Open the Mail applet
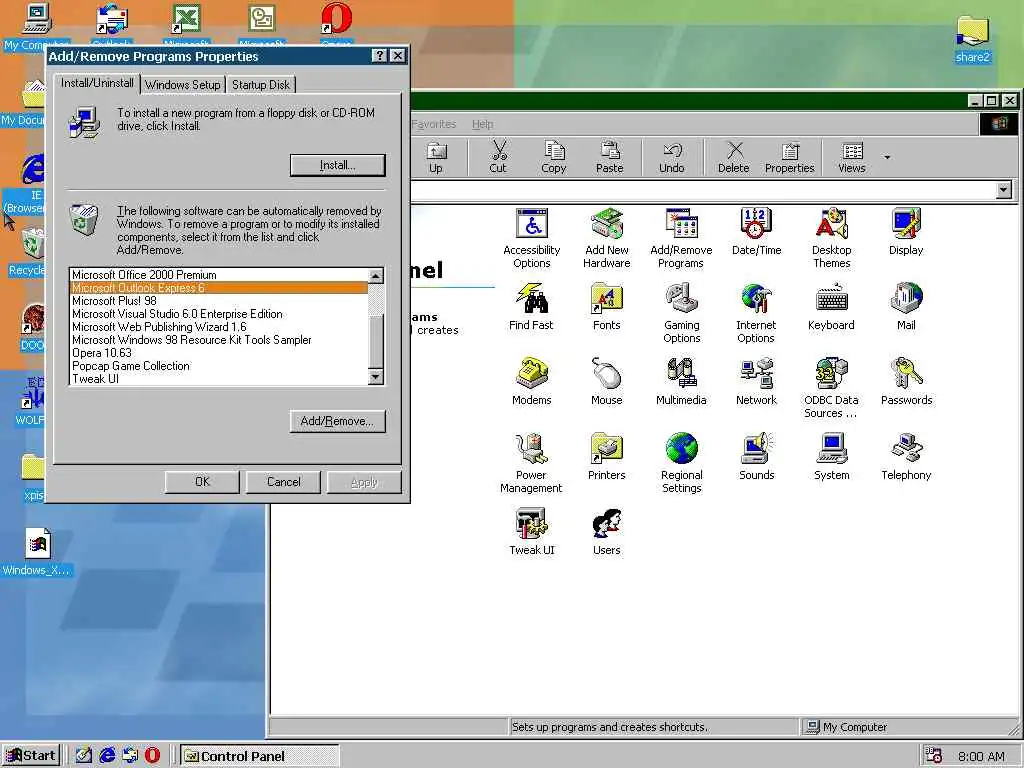Screen dimensions: 1024x768 (906, 307)
